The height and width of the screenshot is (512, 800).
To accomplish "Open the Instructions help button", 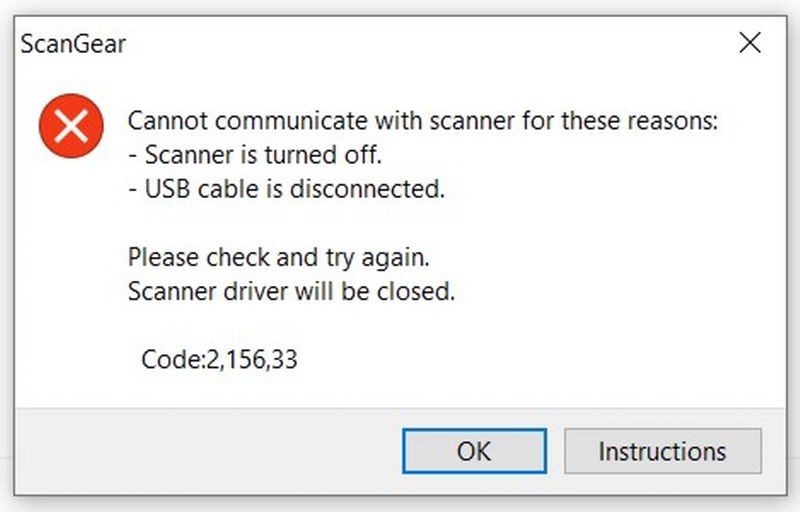I will pyautogui.click(x=662, y=451).
